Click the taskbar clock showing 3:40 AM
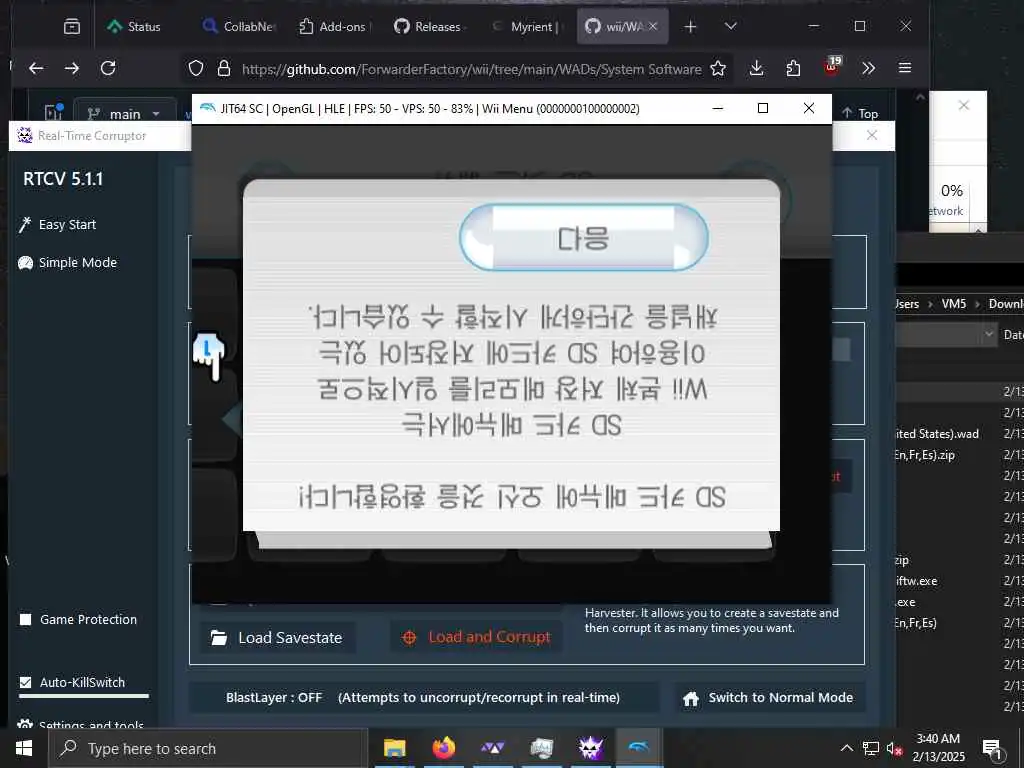This screenshot has height=768, width=1024. 938,748
